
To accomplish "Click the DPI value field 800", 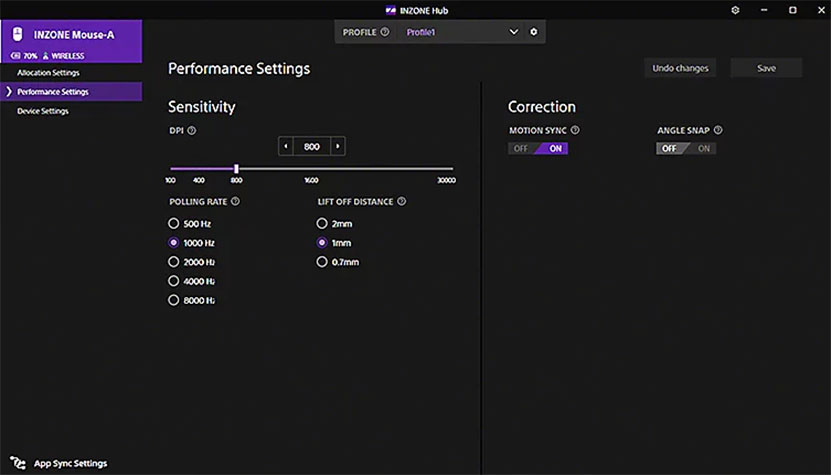I will coord(312,146).
